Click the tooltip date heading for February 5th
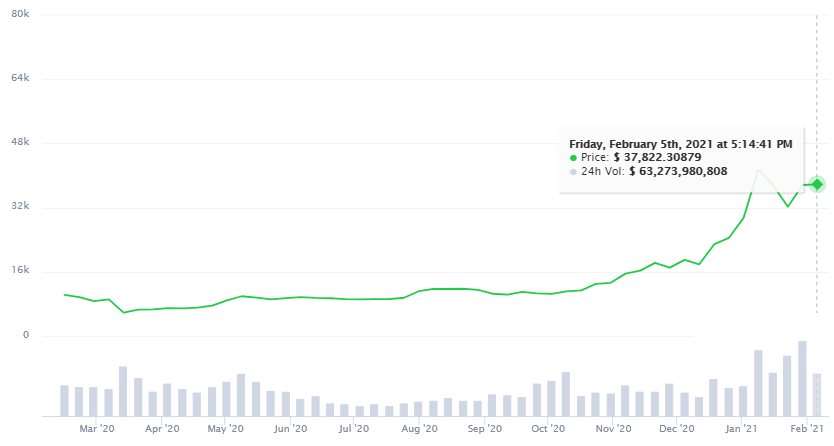The image size is (834, 446). tap(680, 144)
